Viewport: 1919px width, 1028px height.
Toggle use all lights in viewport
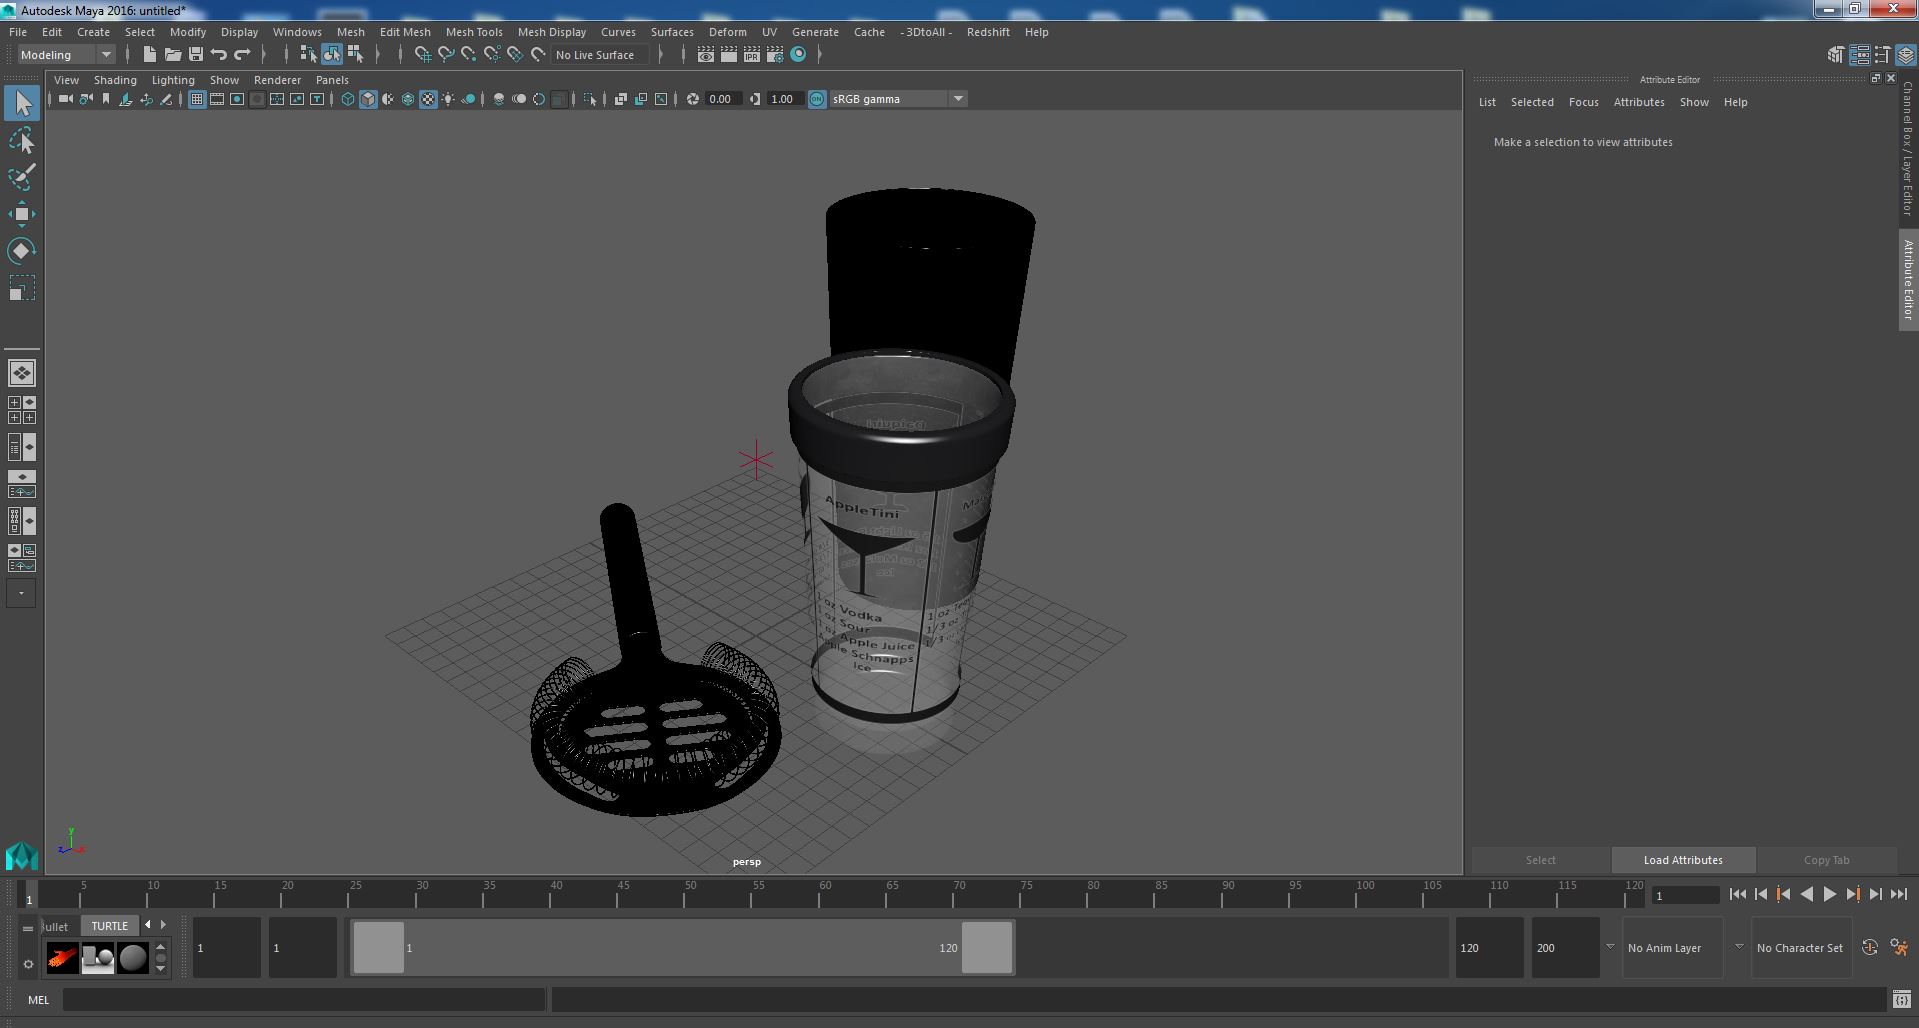click(x=448, y=99)
